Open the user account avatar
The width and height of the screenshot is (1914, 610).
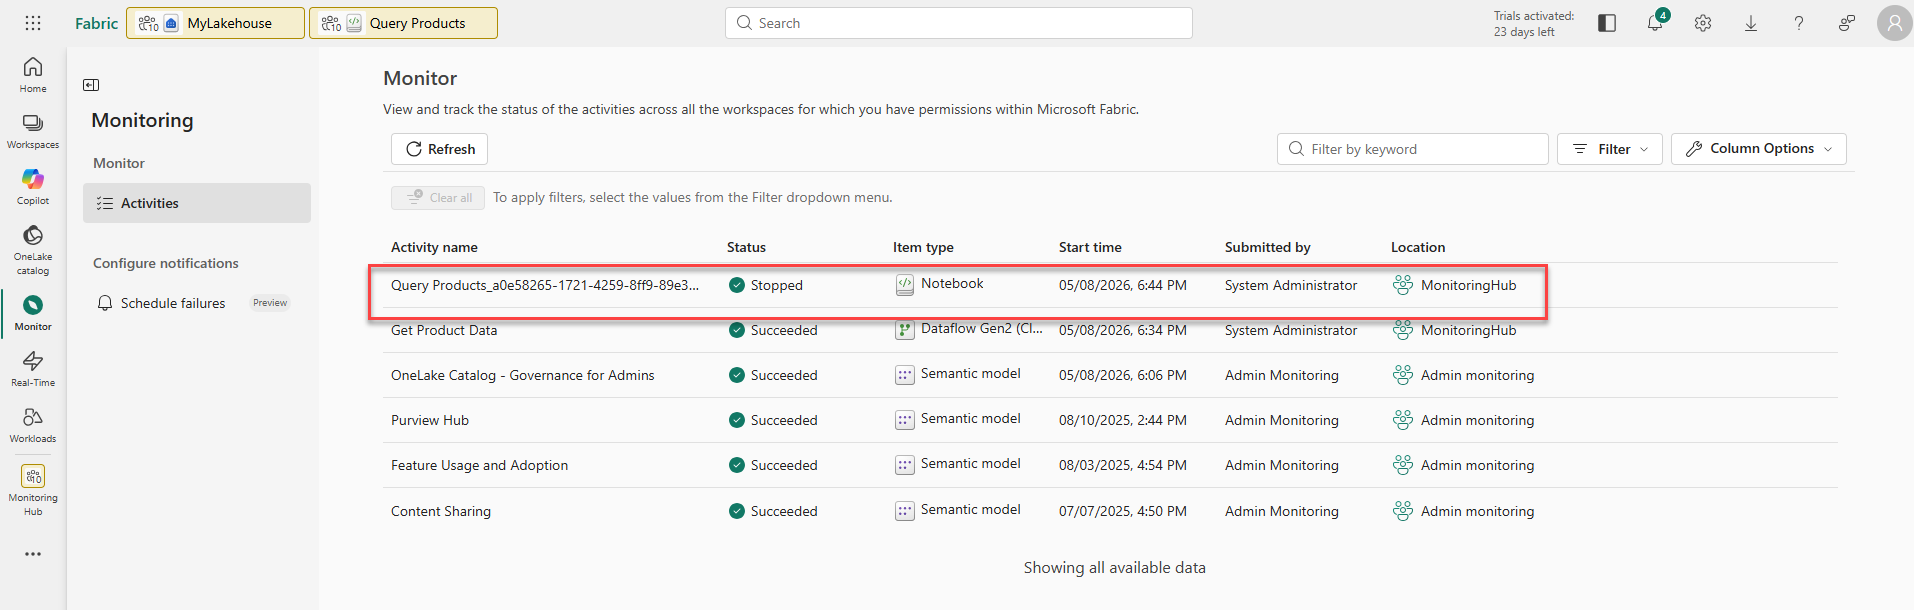click(x=1894, y=23)
